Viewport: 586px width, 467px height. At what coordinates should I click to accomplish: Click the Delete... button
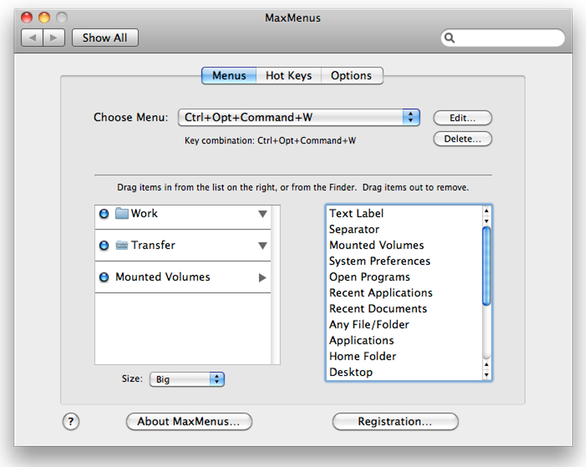(462, 139)
